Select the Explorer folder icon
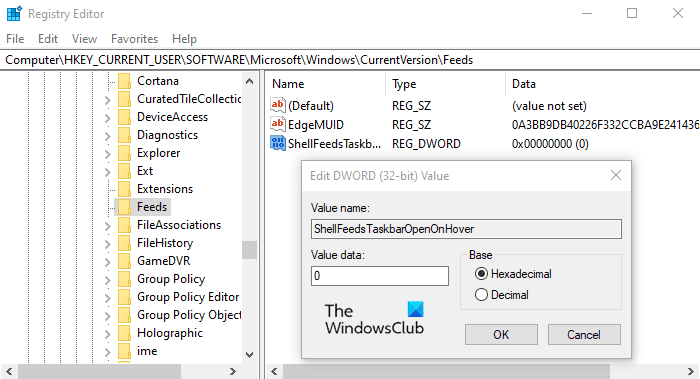Viewport: 700px width, 379px height. click(x=125, y=153)
